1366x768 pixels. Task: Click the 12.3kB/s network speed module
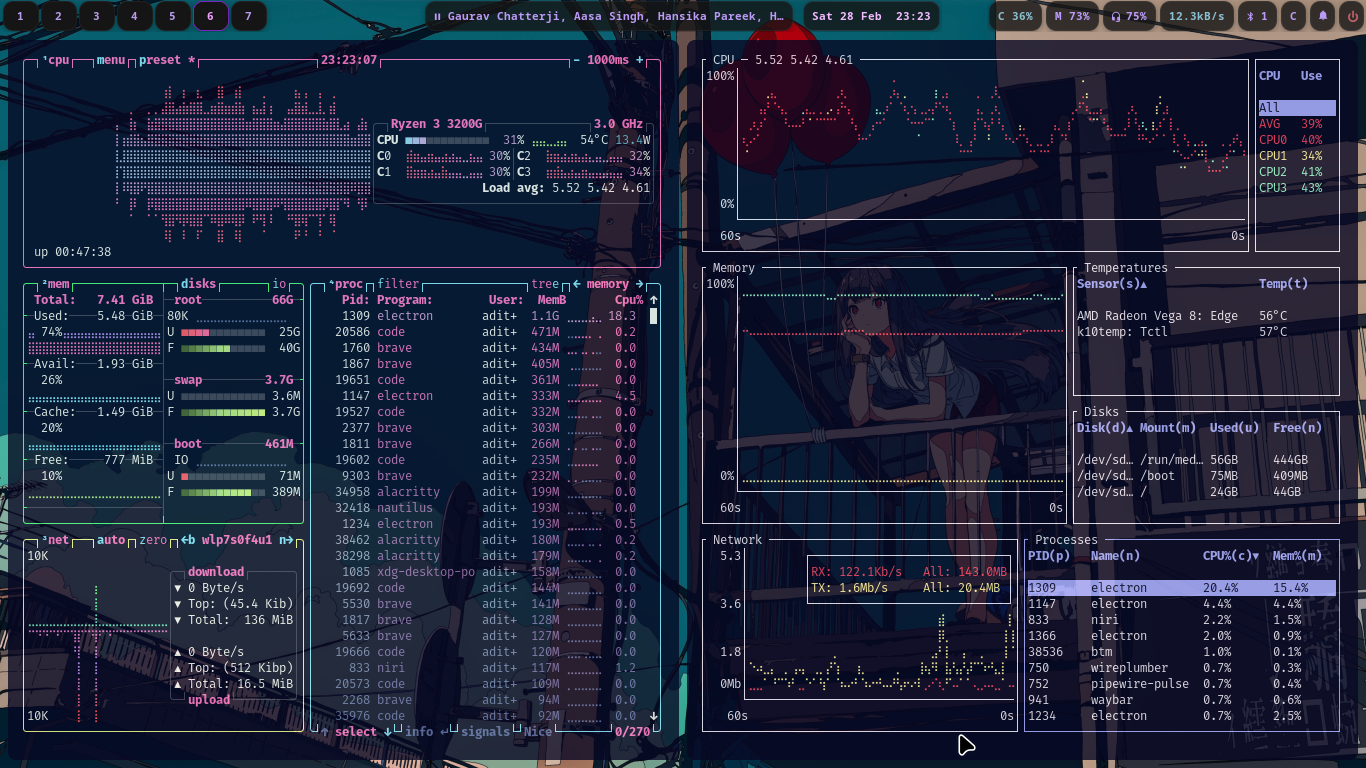[1197, 16]
